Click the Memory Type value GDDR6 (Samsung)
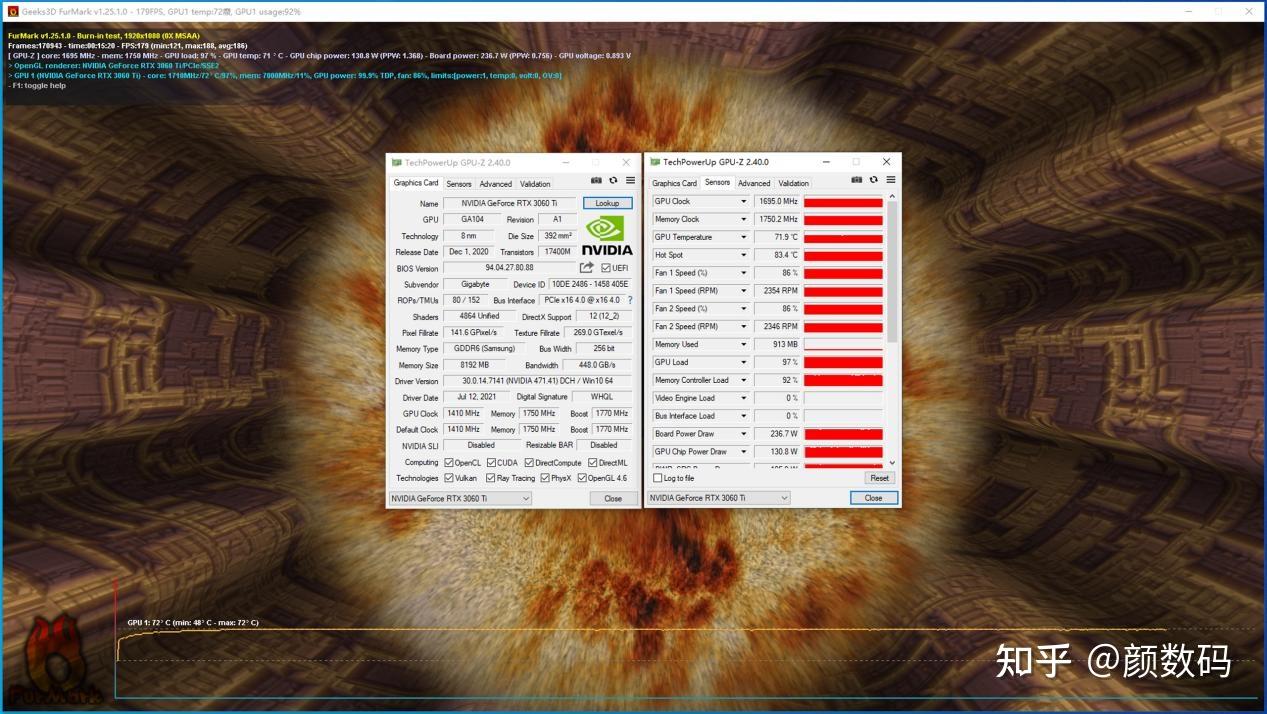This screenshot has height=714, width=1267. pos(484,349)
